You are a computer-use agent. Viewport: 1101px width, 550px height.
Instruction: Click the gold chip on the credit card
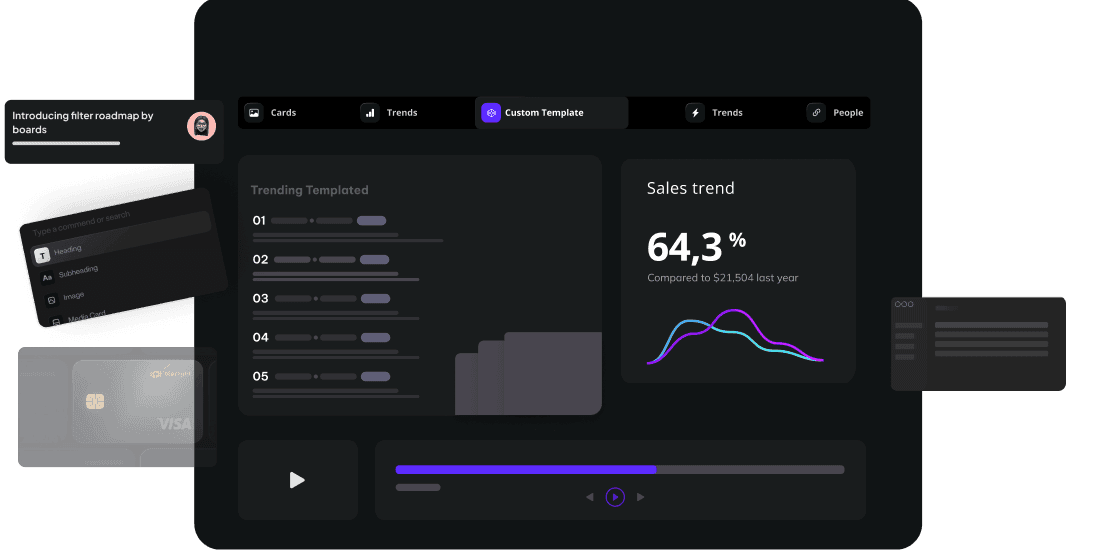(x=96, y=401)
